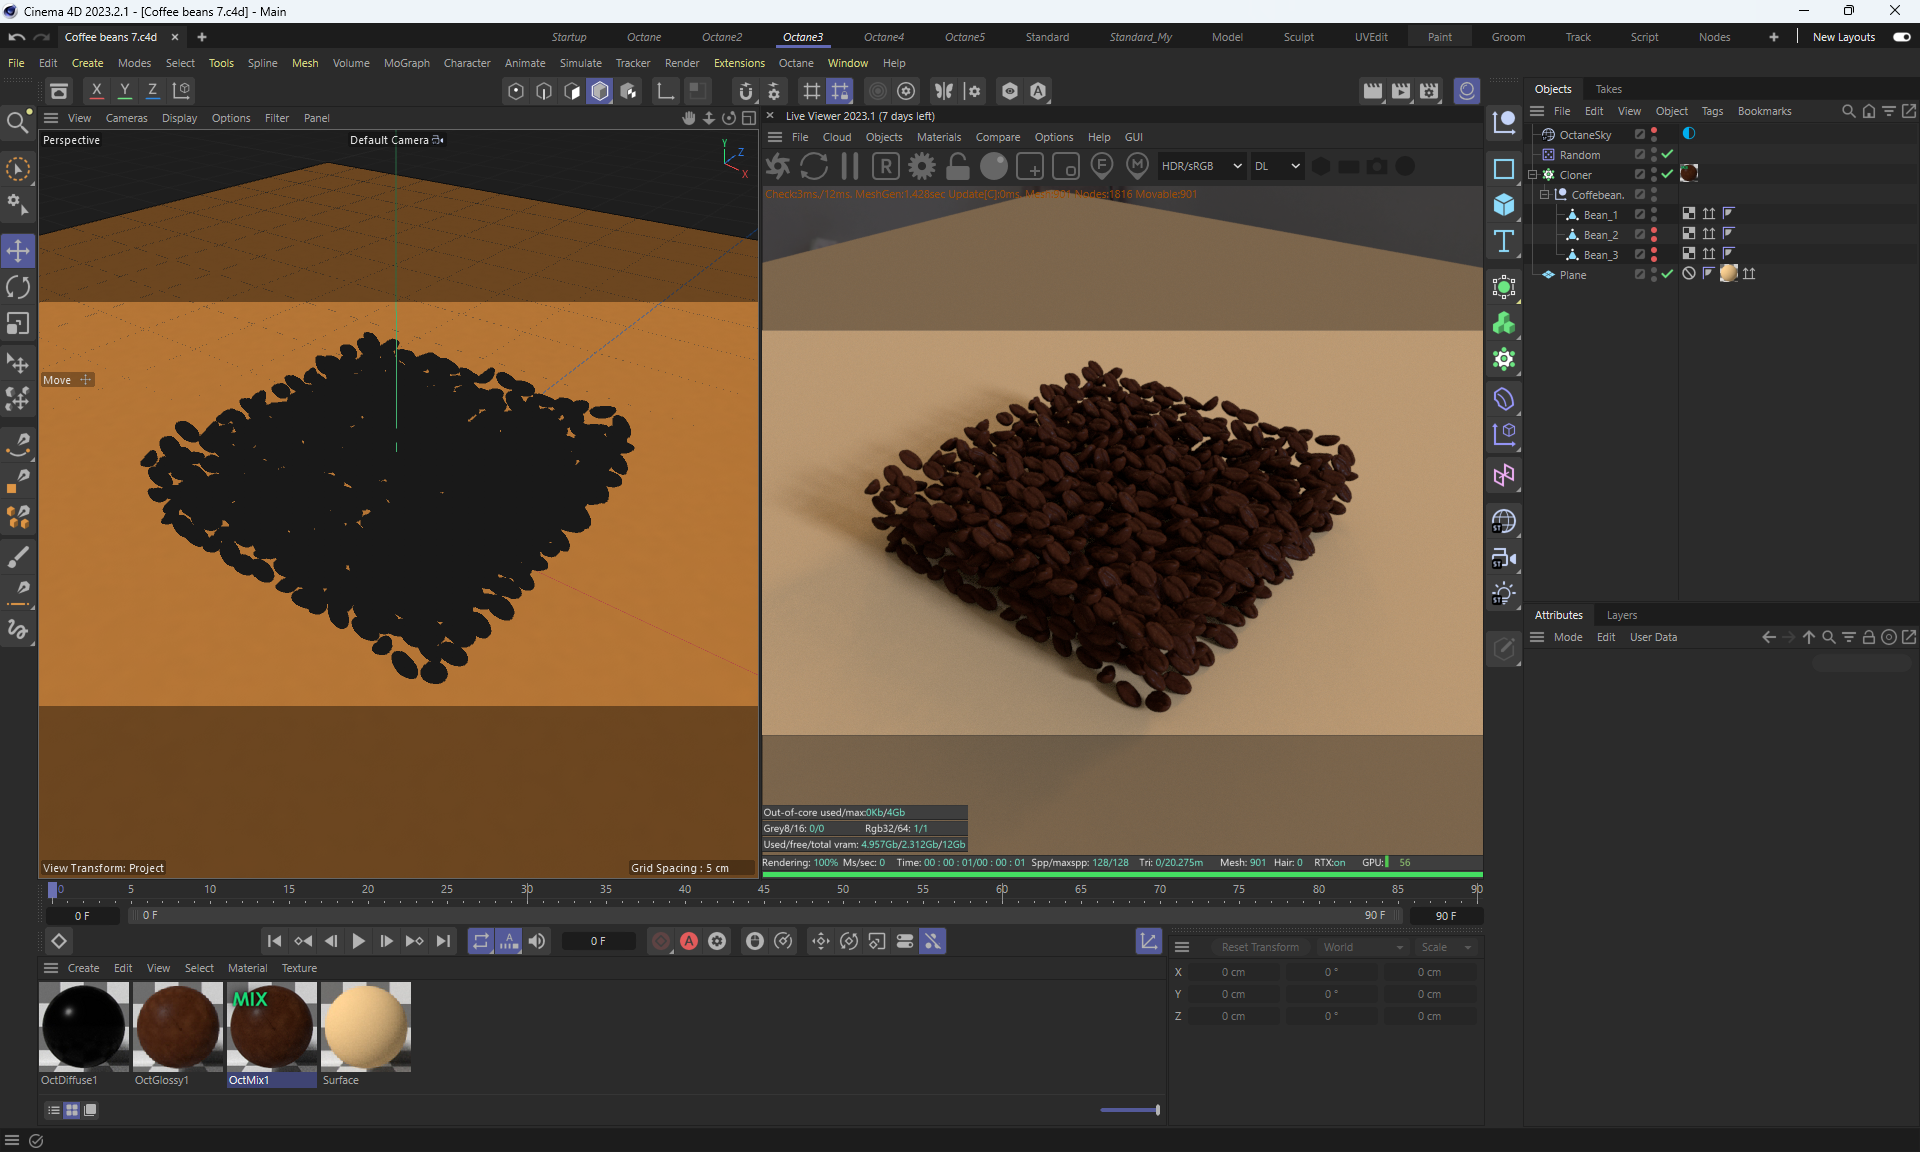Enable autokeying red A button
Screen dimensions: 1920x1152
coord(689,941)
